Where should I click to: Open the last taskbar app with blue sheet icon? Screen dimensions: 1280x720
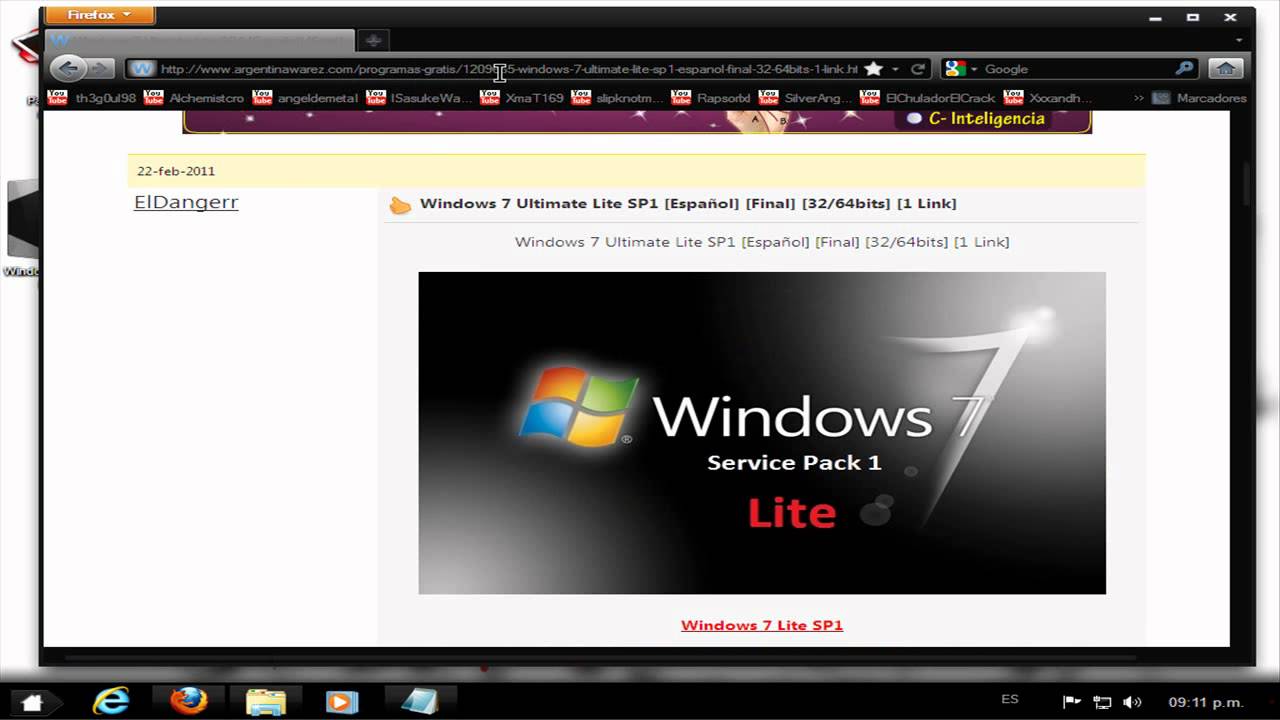pyautogui.click(x=419, y=701)
